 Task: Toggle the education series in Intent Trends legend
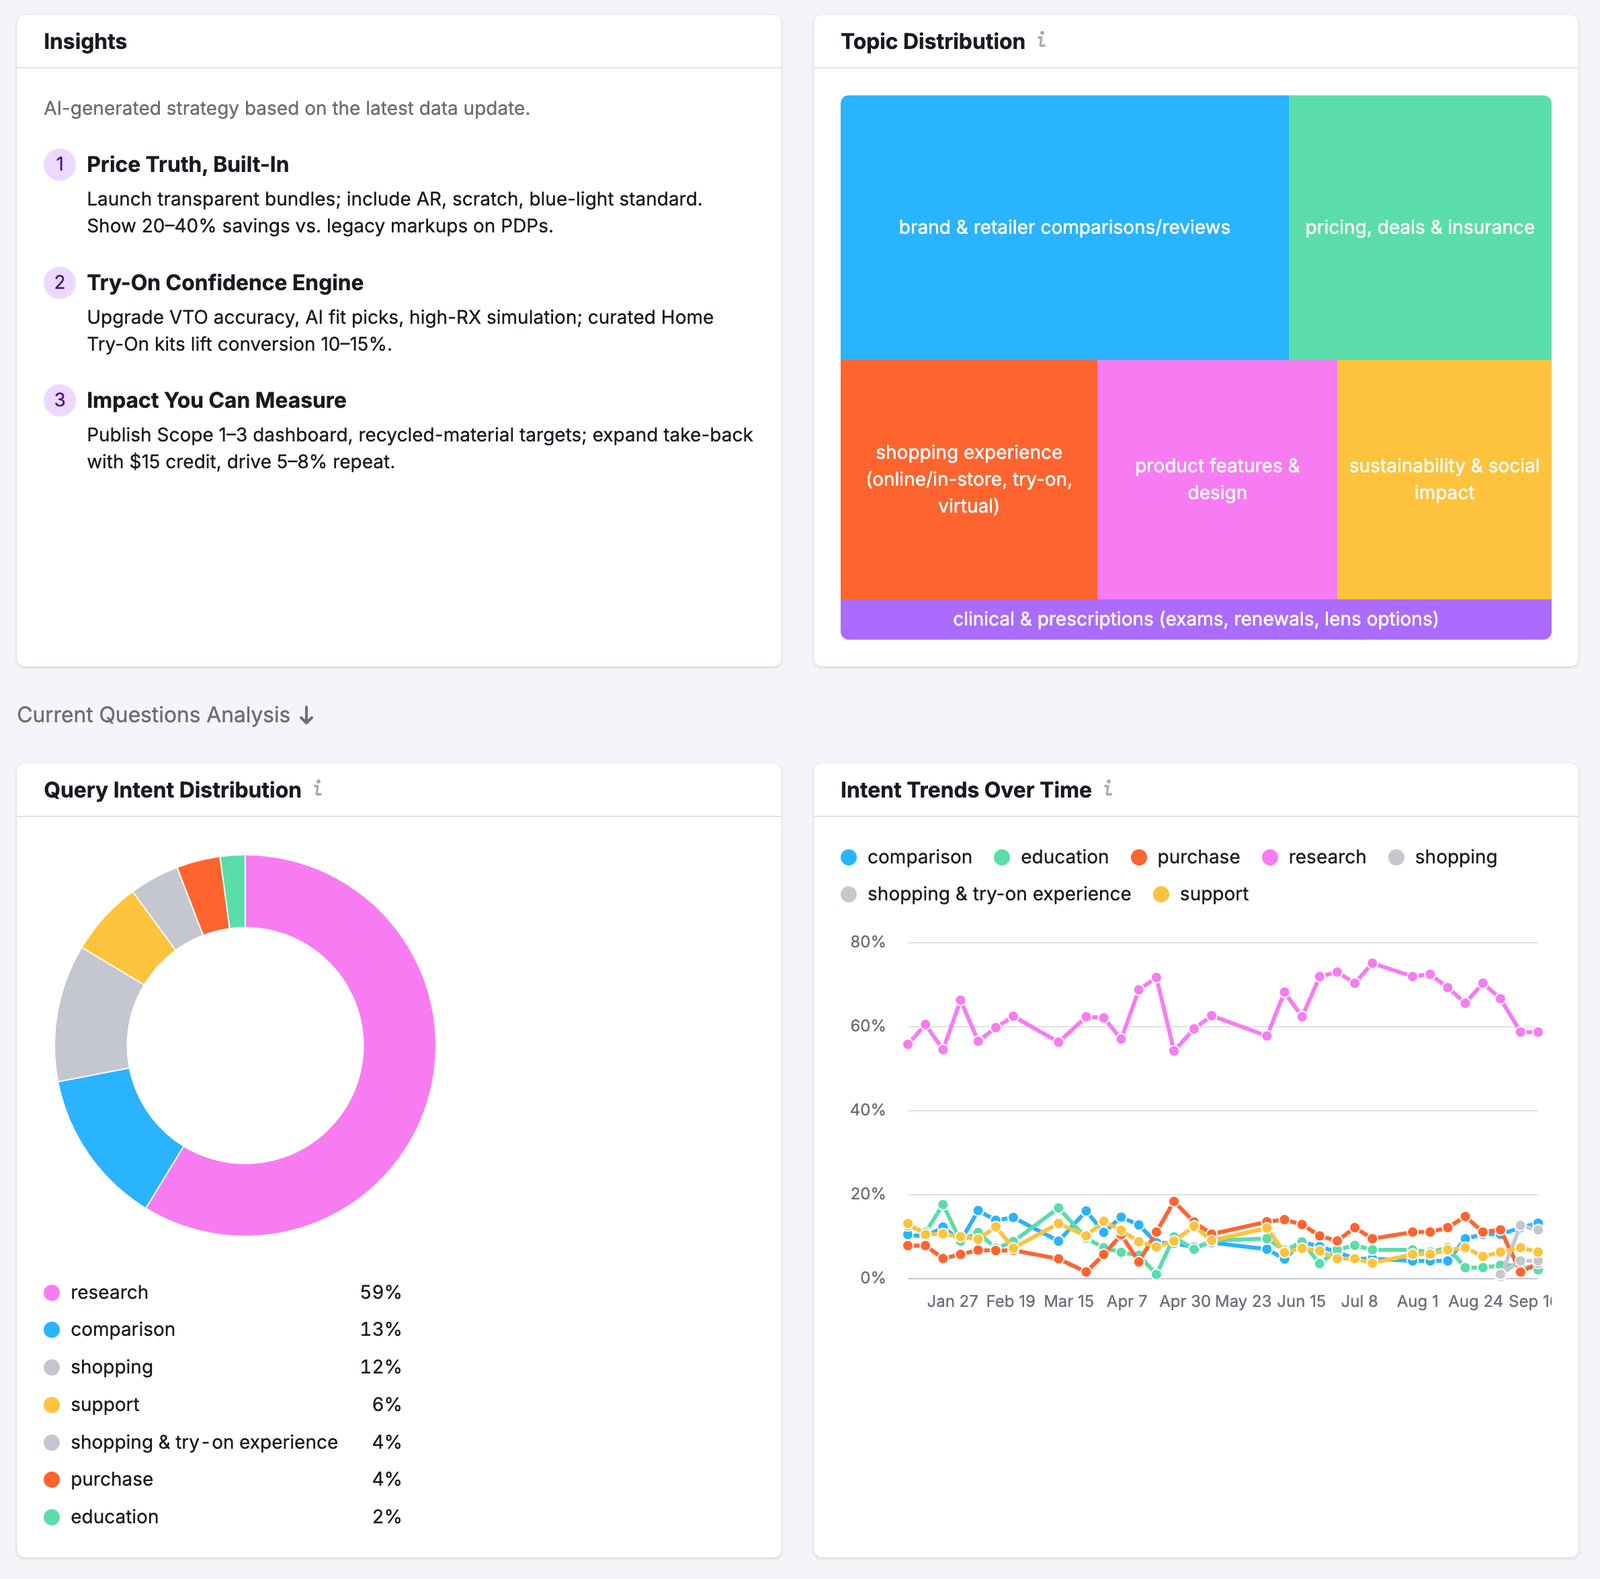click(x=1051, y=856)
